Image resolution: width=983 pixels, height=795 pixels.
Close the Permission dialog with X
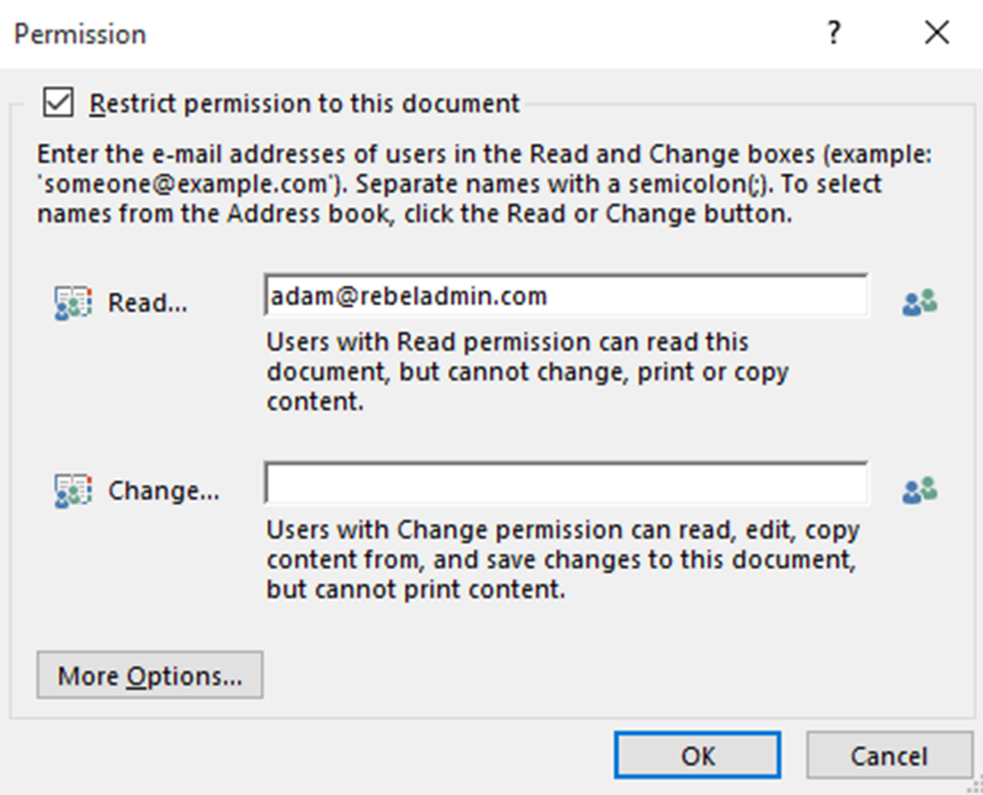(937, 33)
